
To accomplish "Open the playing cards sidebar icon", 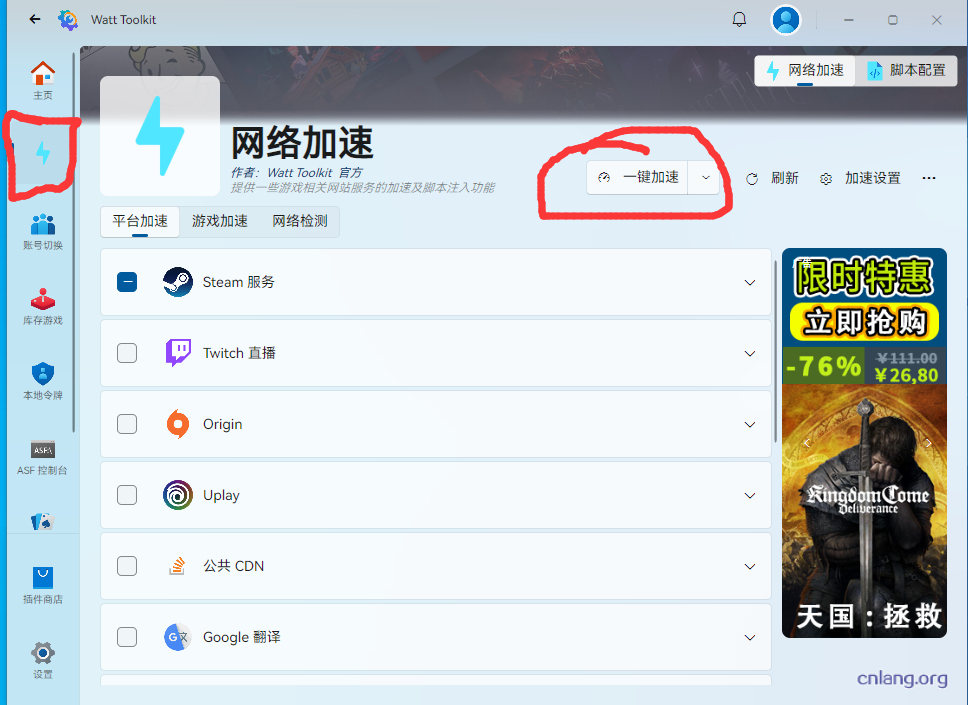I will click(43, 522).
